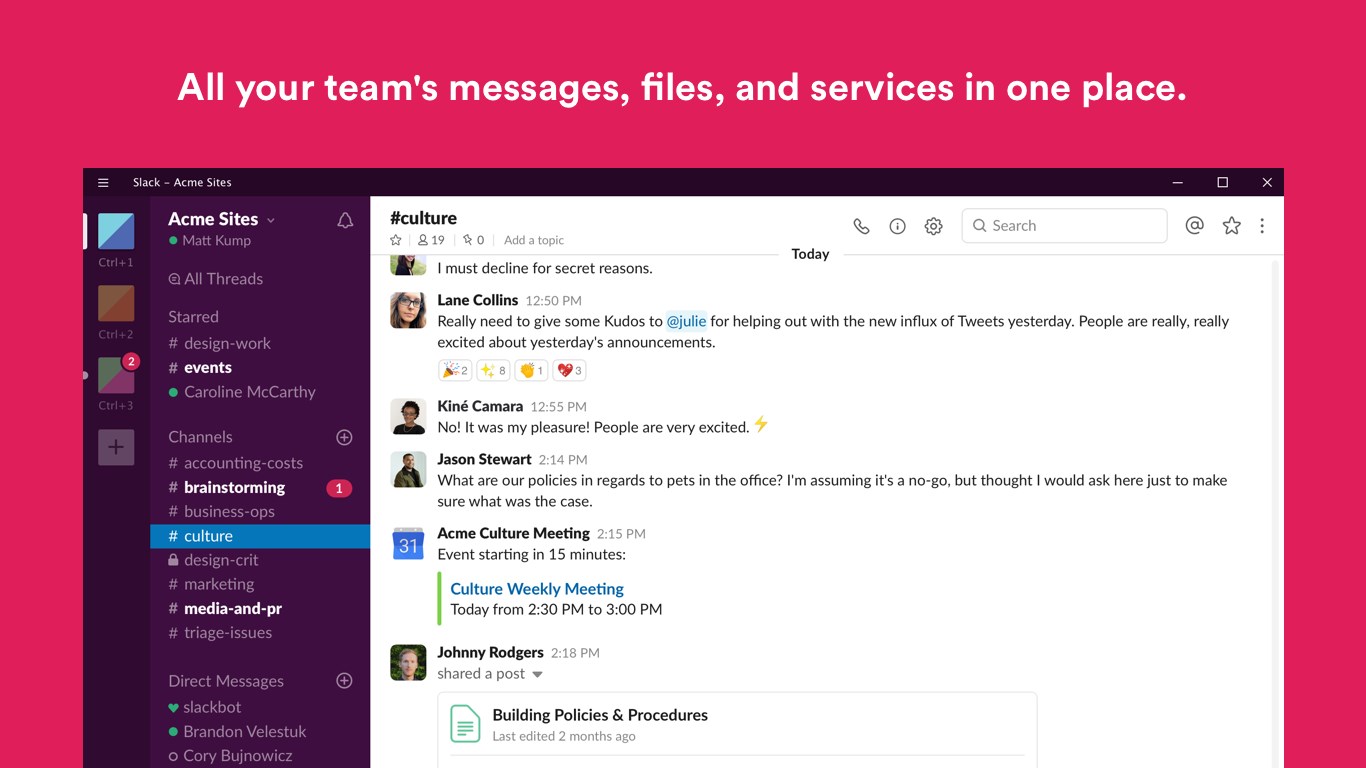Click sparkles reaction with 8
This screenshot has height=768, width=1366.
[493, 370]
